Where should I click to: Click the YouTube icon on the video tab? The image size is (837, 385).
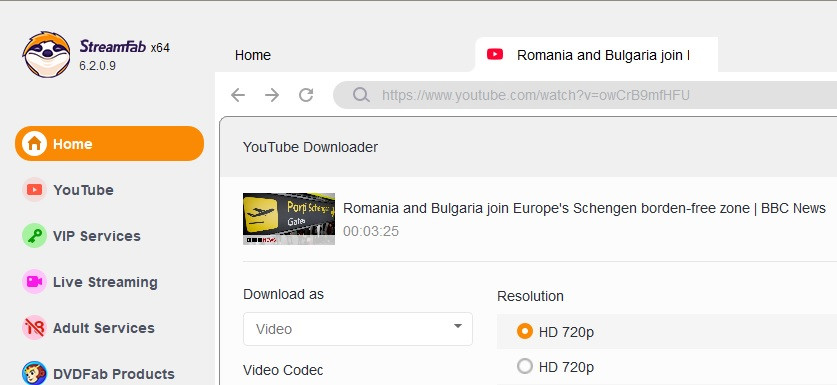pyautogui.click(x=495, y=54)
